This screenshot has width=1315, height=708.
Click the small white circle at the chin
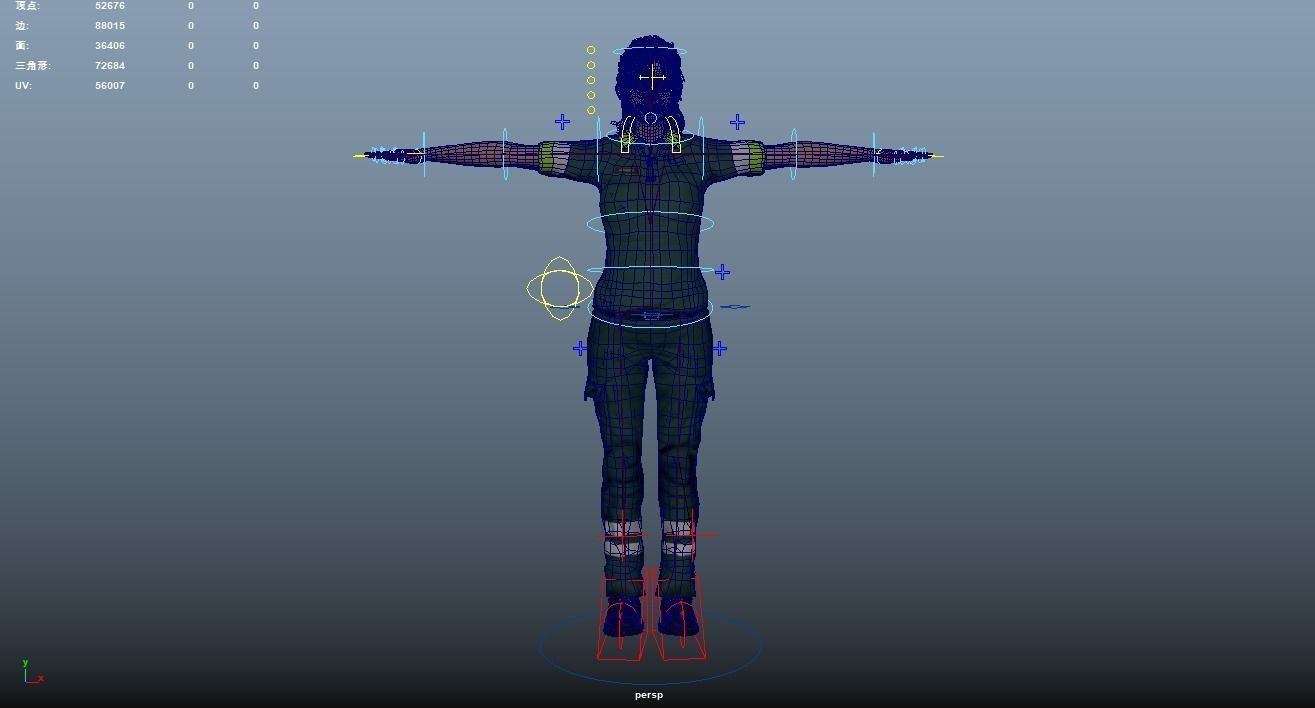point(651,119)
